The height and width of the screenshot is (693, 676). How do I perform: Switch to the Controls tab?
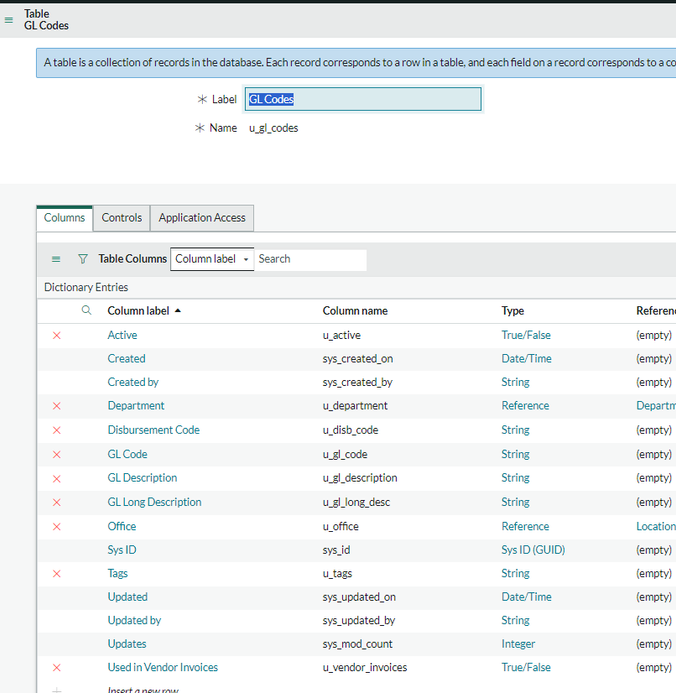[122, 218]
